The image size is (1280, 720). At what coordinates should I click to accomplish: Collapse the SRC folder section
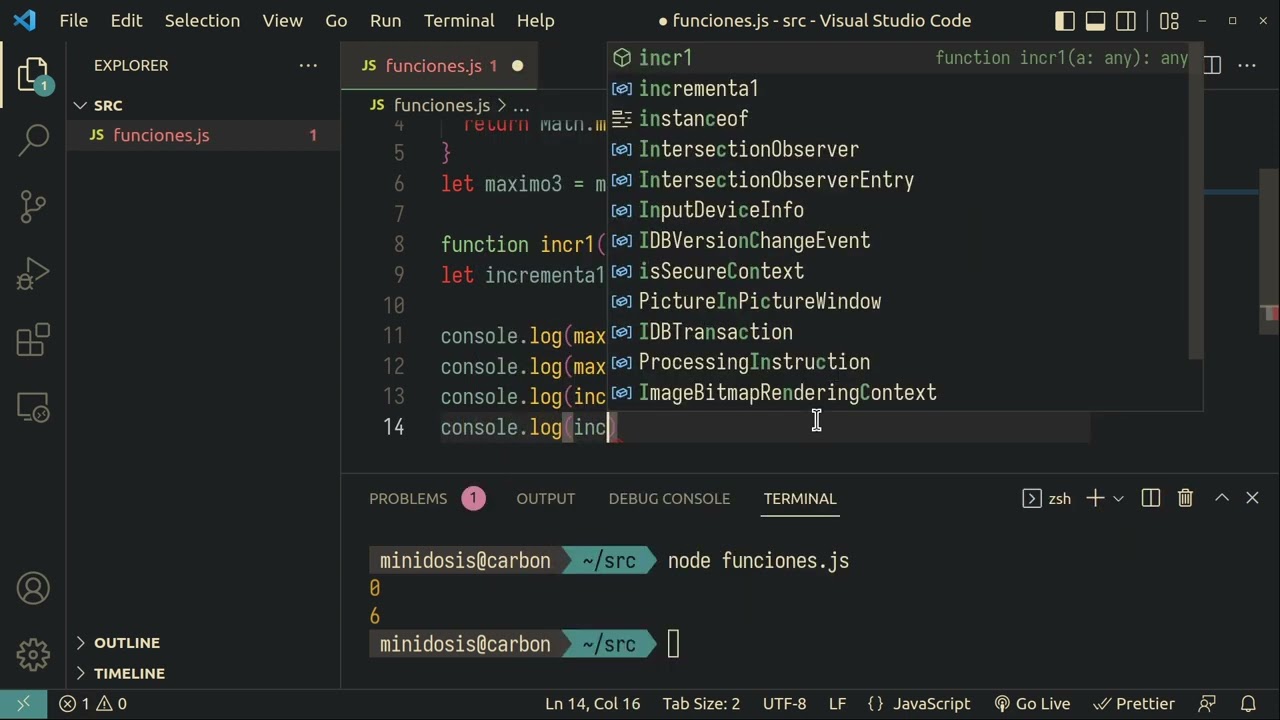tap(204, 105)
